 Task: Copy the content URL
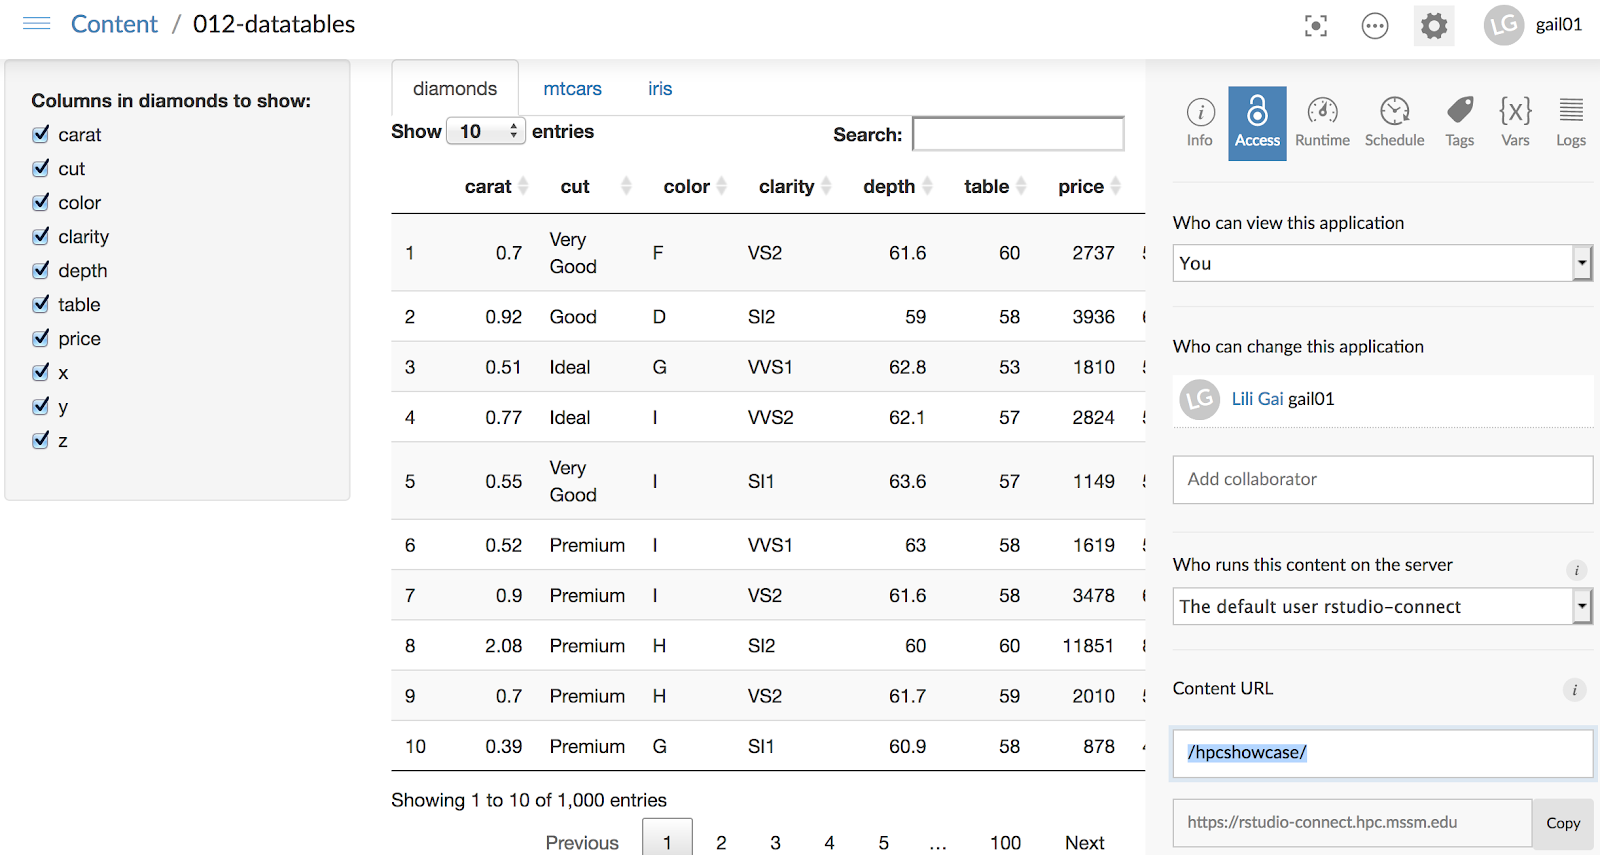1563,823
